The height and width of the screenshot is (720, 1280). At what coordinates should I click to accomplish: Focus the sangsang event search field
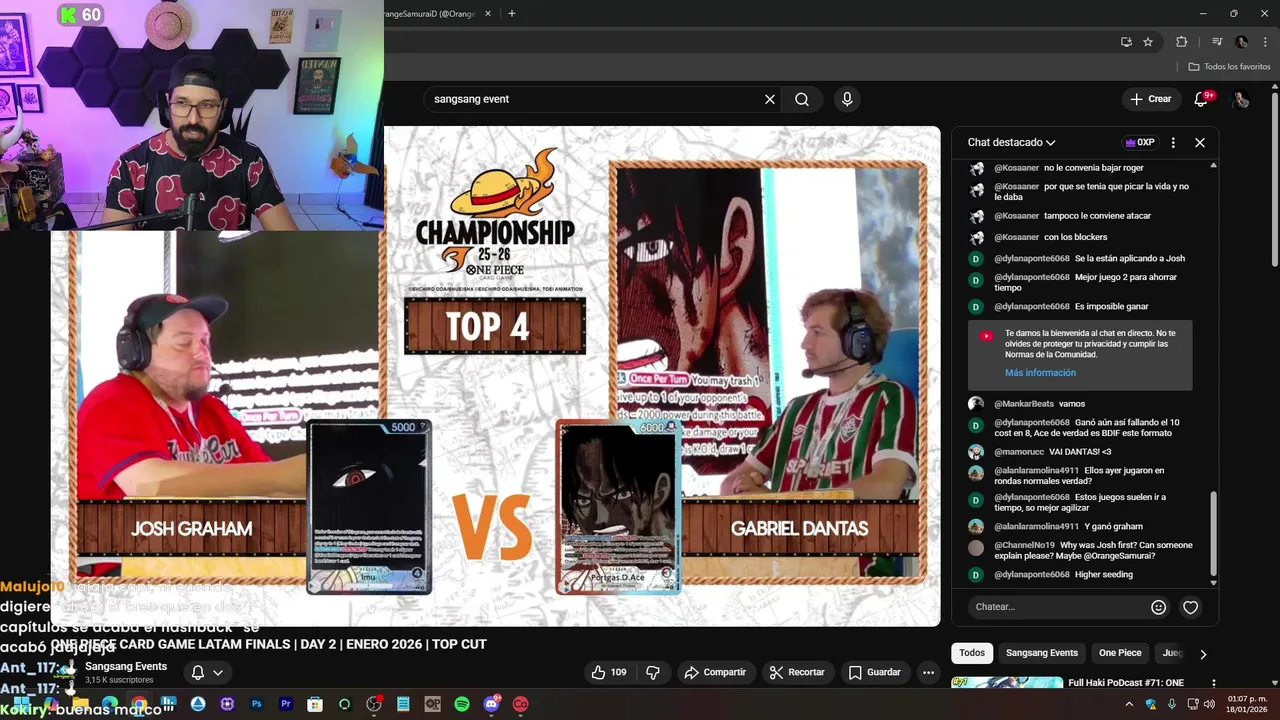tap(595, 99)
